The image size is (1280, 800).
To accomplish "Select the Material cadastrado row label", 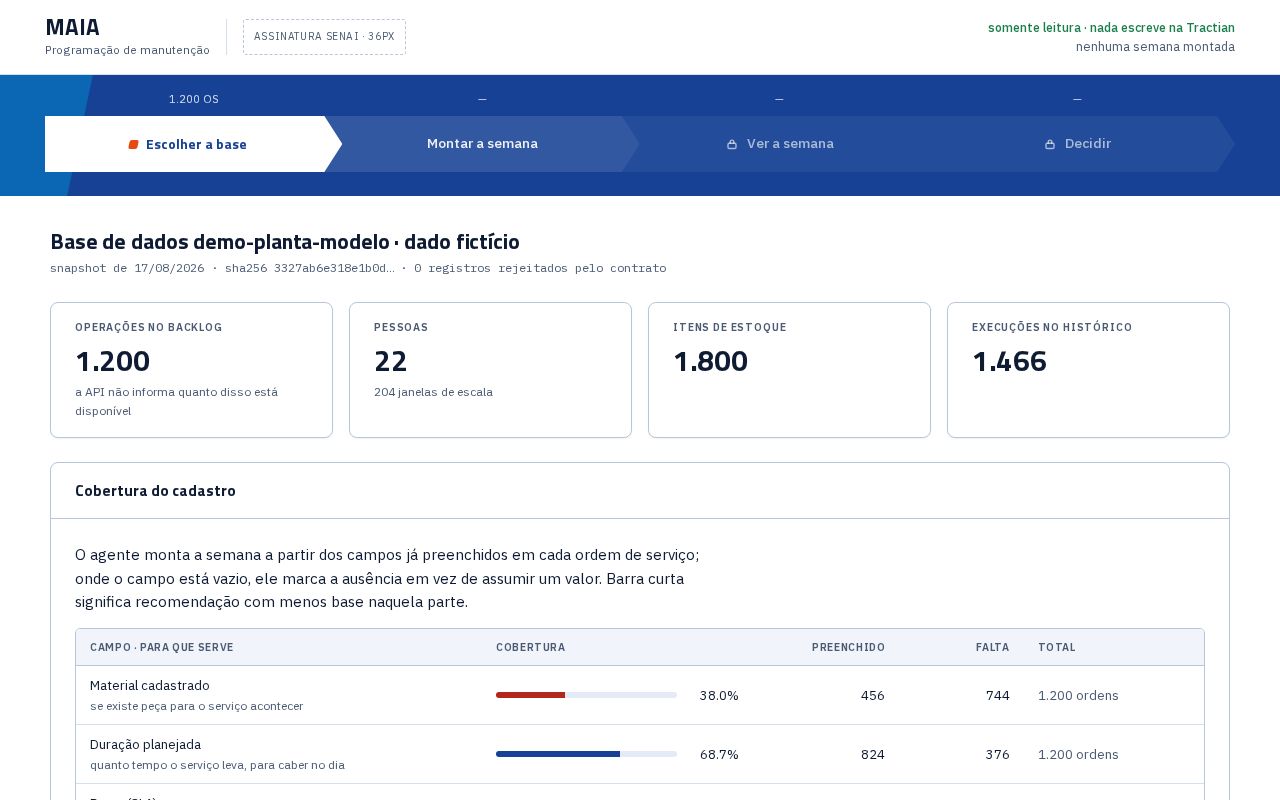I will click(x=150, y=686).
